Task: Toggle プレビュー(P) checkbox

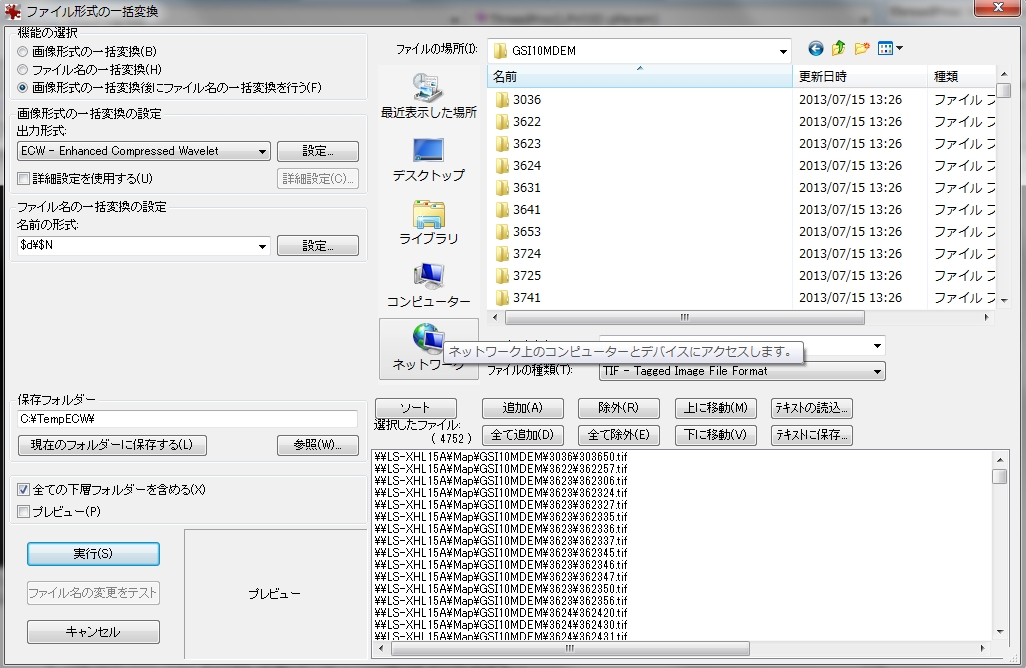Action: 23,512
